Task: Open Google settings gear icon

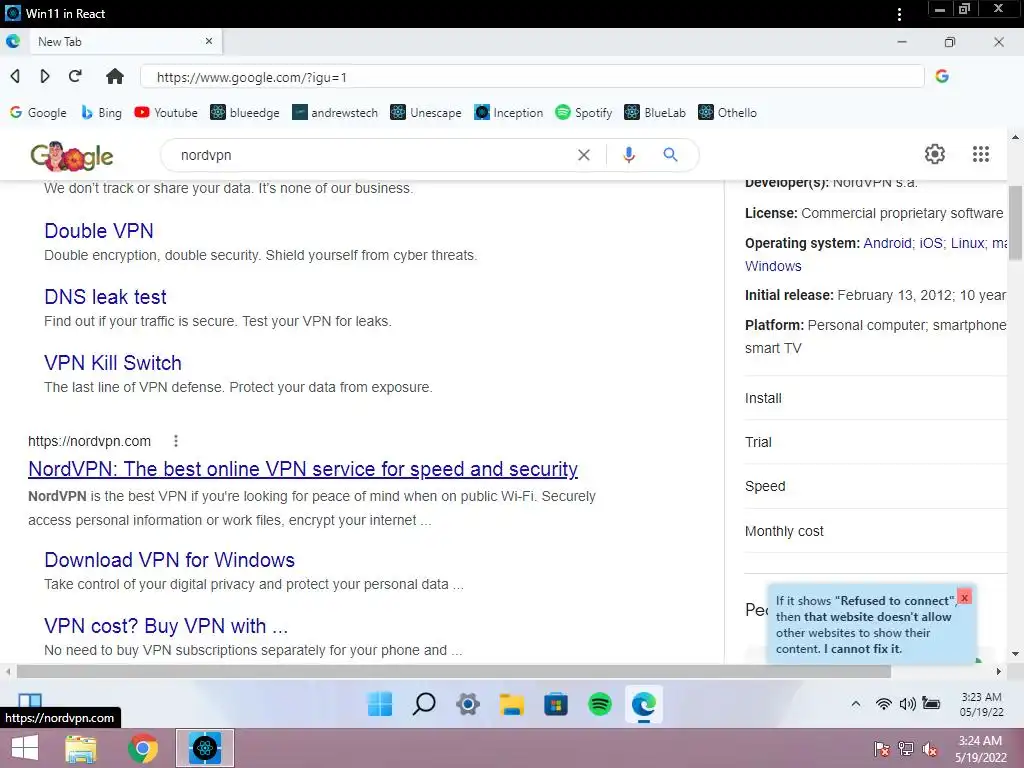Action: pos(935,153)
